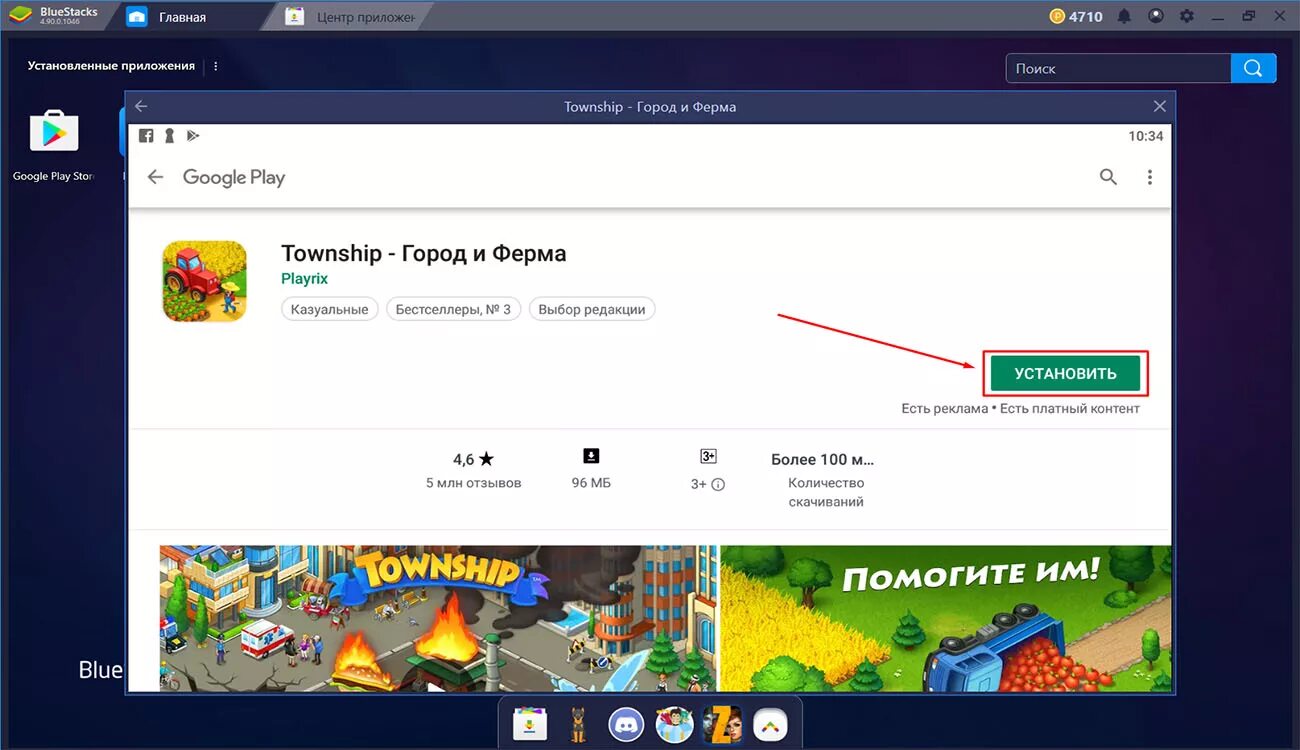Select the Бестселлеры № 3 chip
1300x750 pixels.
click(453, 309)
